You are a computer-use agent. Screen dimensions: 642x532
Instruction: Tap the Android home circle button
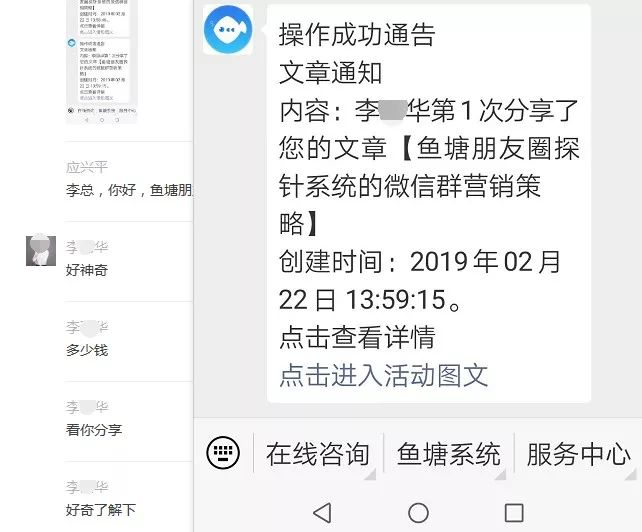[x=418, y=512]
